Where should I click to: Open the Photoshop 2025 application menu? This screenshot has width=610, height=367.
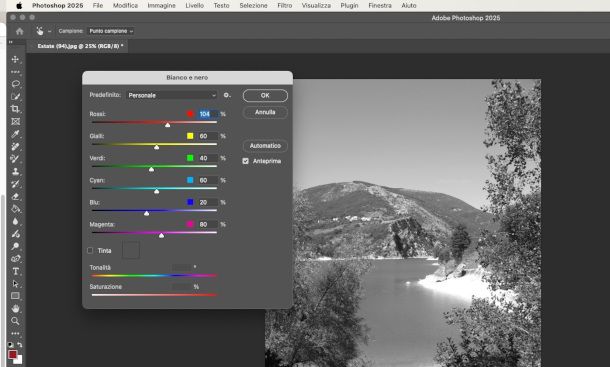58,5
